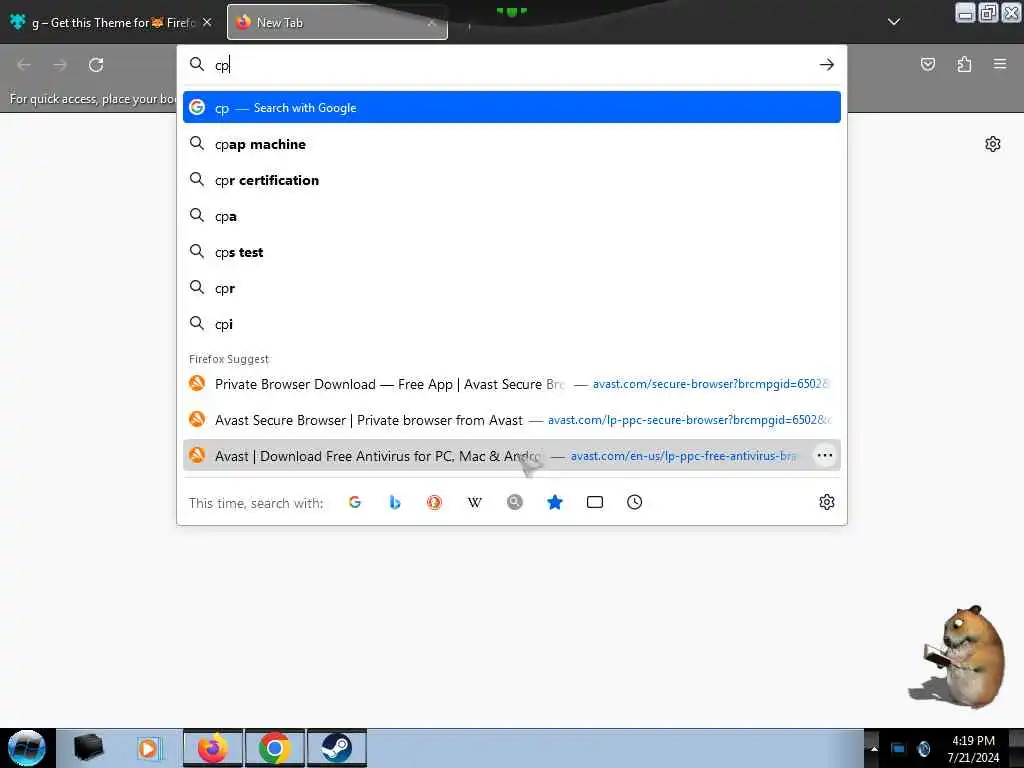Open the Save to Pocket icon
Screen dimensions: 1024x768
coord(927,64)
